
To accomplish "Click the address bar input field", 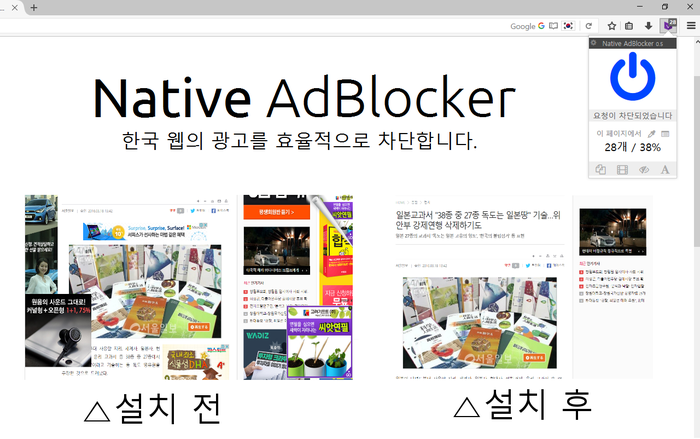I will [252, 26].
